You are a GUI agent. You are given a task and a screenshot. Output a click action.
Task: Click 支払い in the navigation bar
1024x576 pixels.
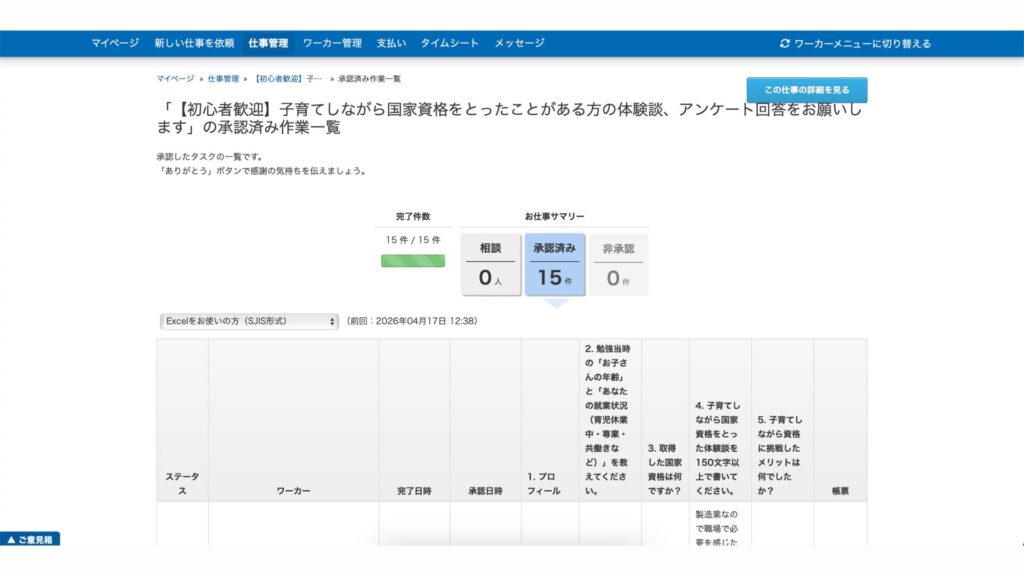(x=391, y=43)
